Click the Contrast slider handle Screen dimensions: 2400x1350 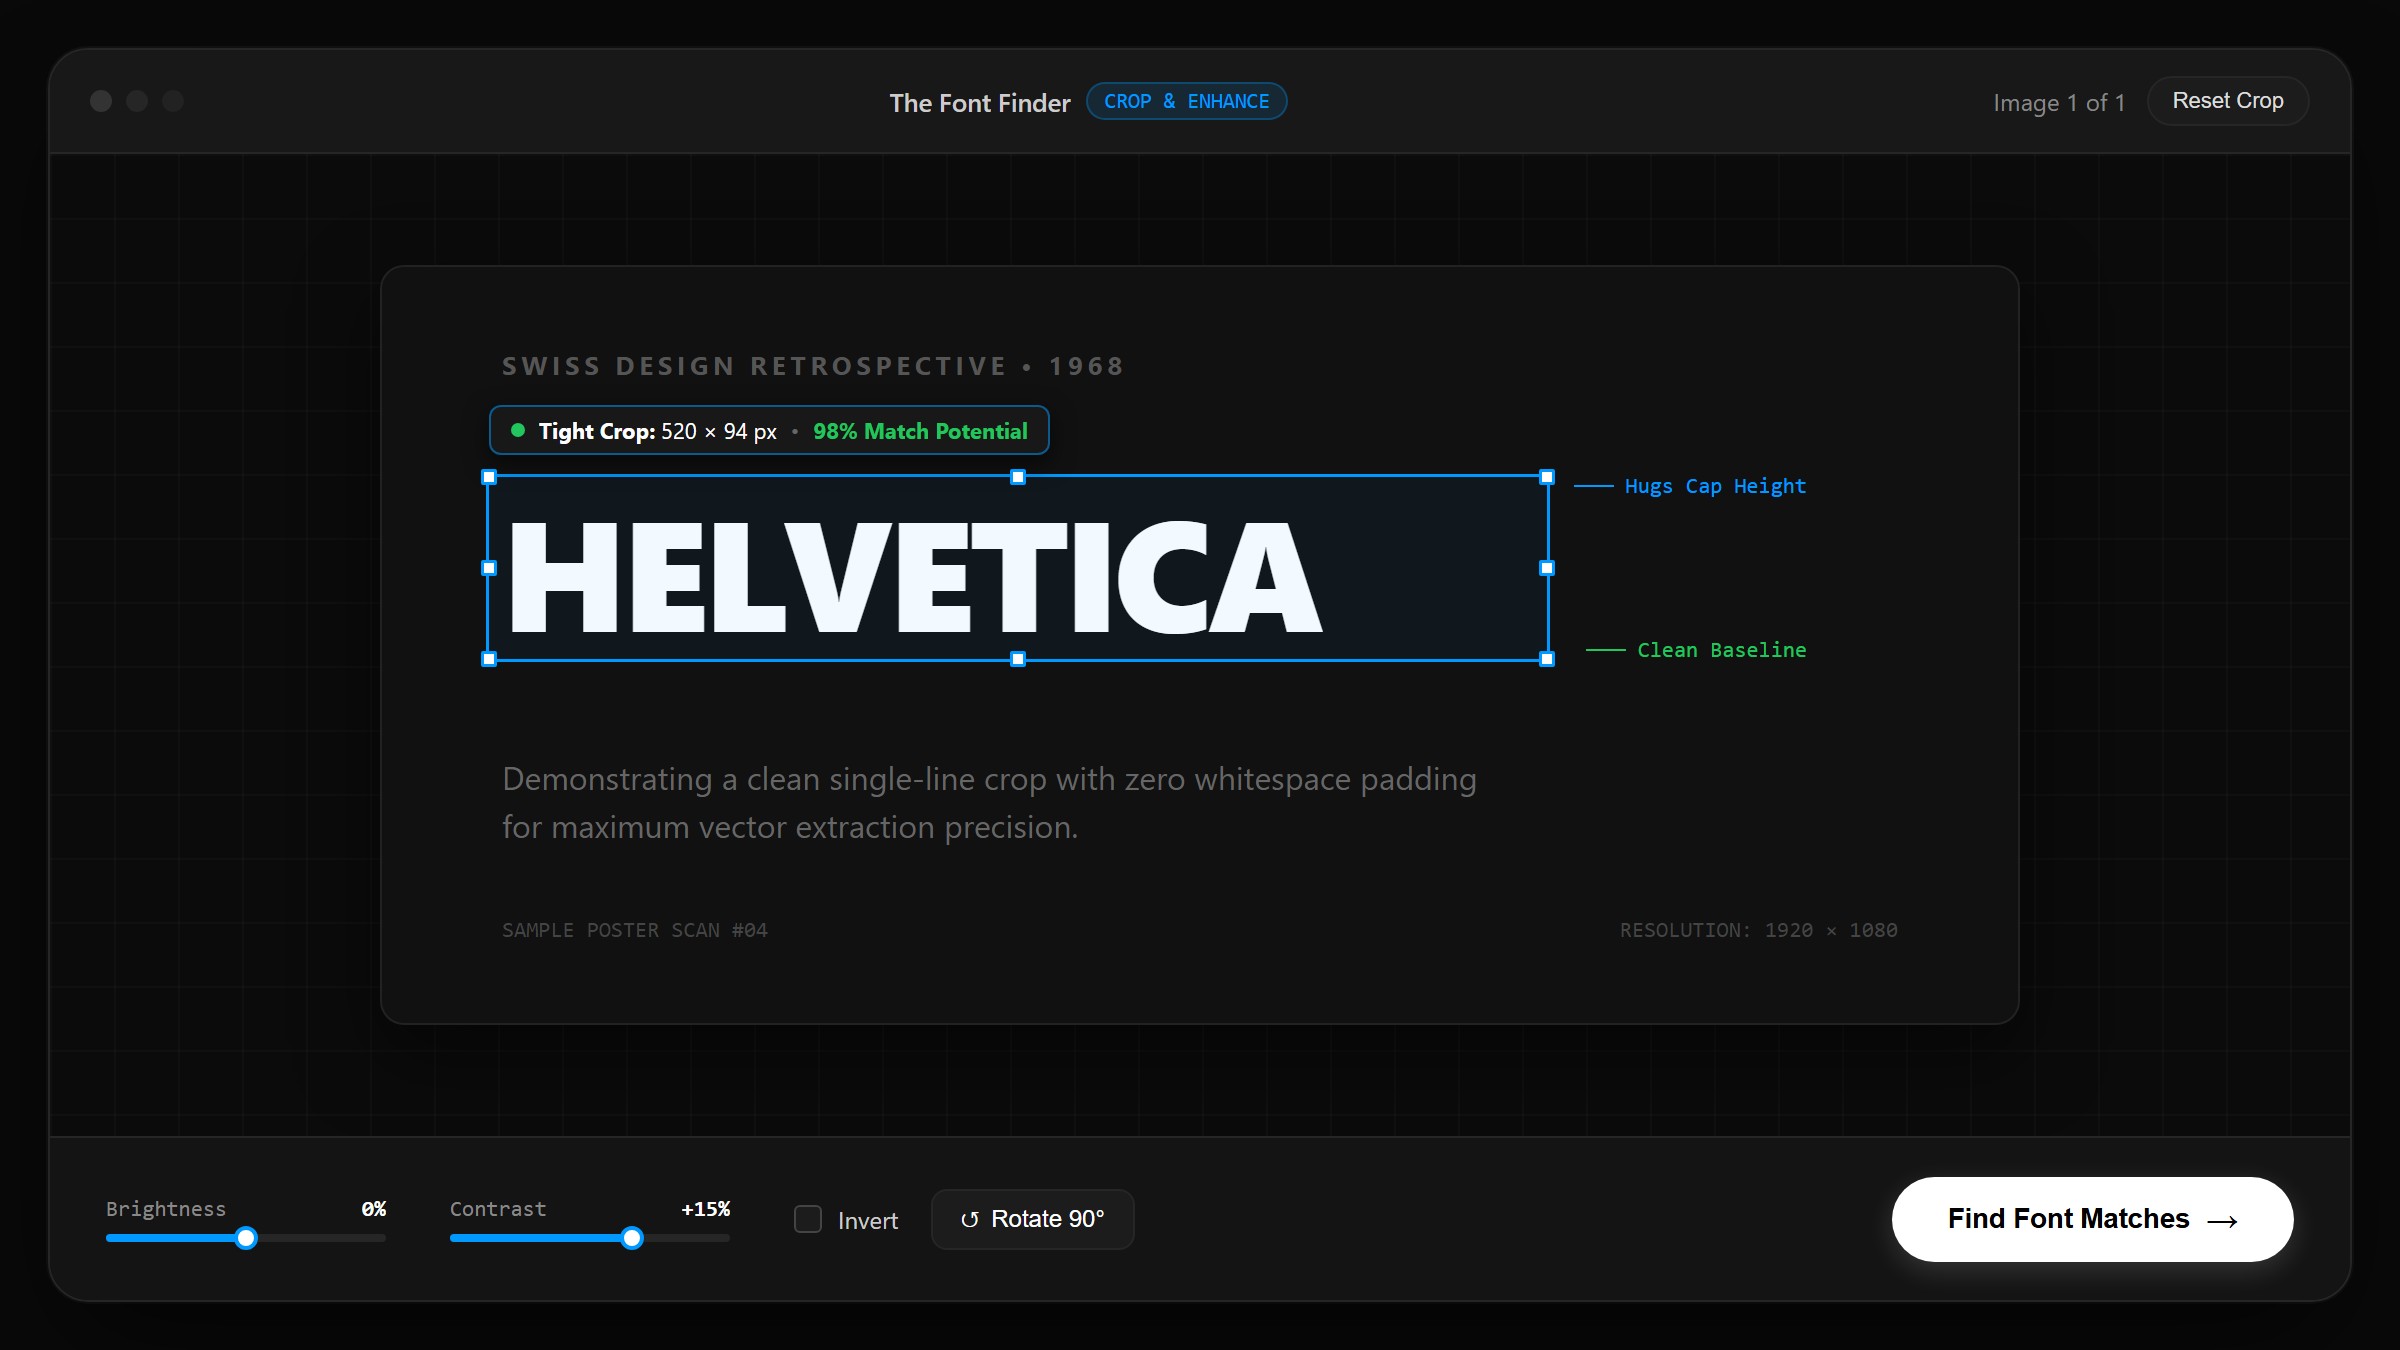tap(632, 1238)
